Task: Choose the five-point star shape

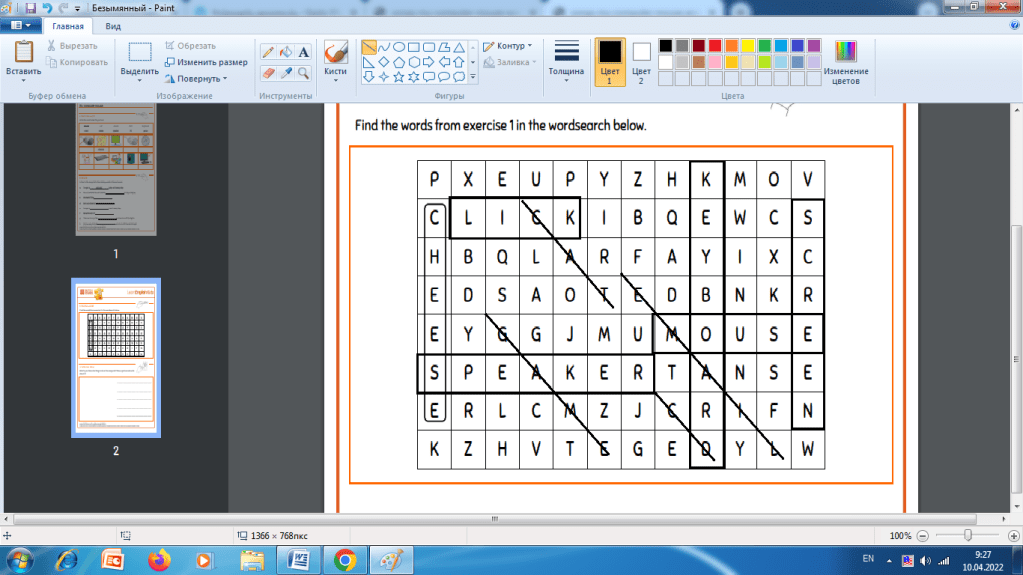Action: click(398, 76)
